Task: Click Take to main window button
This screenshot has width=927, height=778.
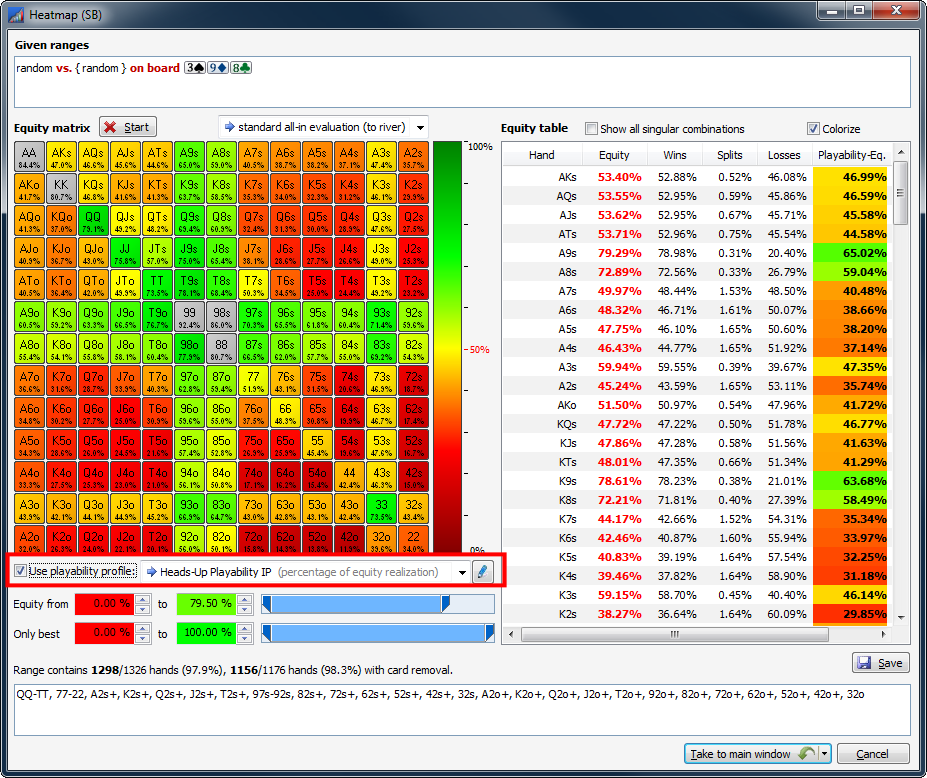Action: [751, 754]
